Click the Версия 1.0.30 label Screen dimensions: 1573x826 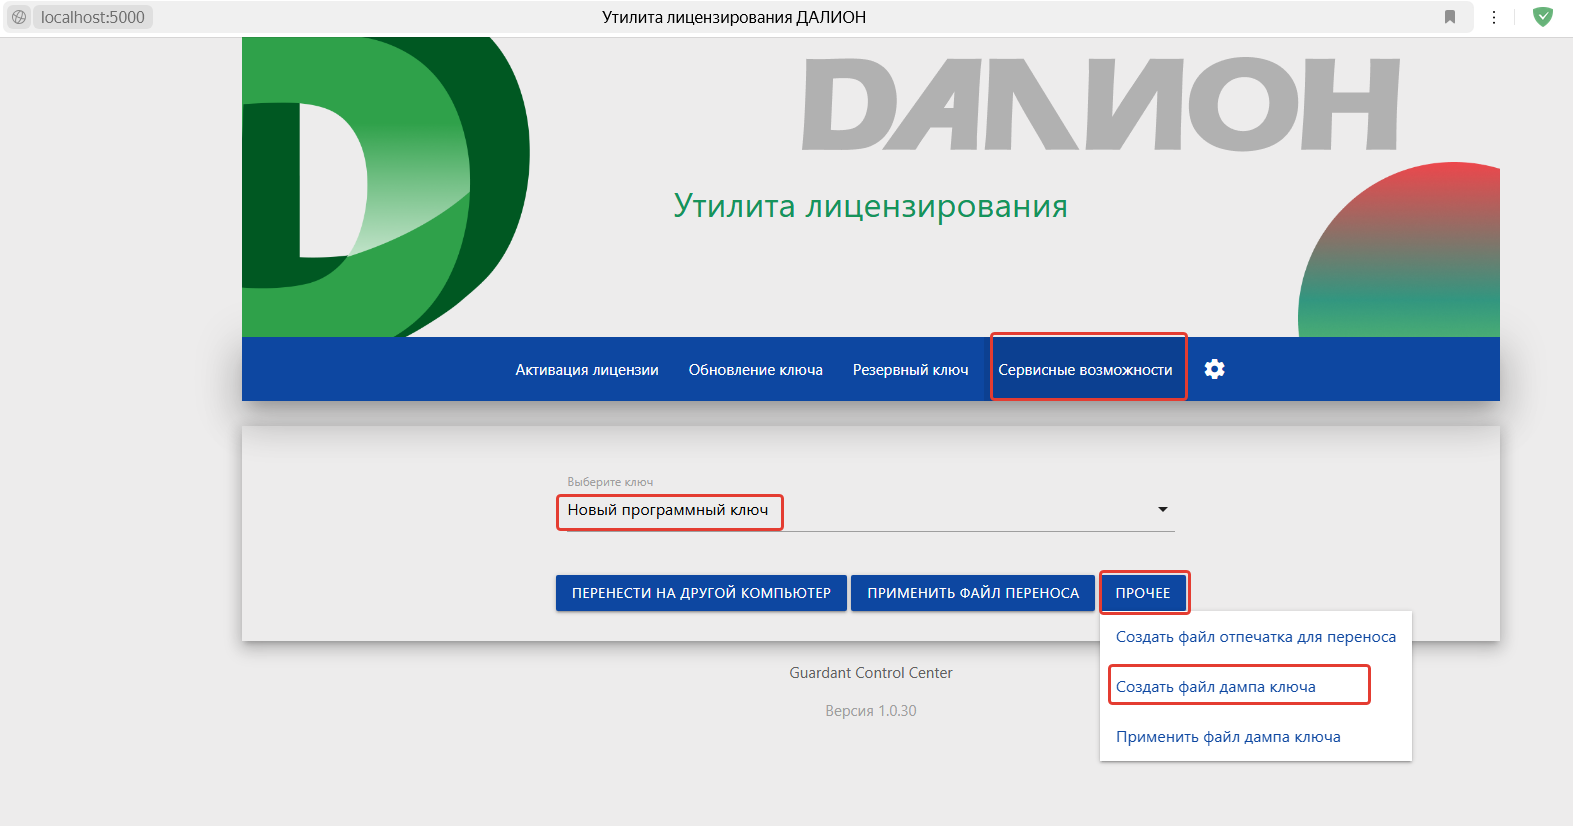(871, 711)
